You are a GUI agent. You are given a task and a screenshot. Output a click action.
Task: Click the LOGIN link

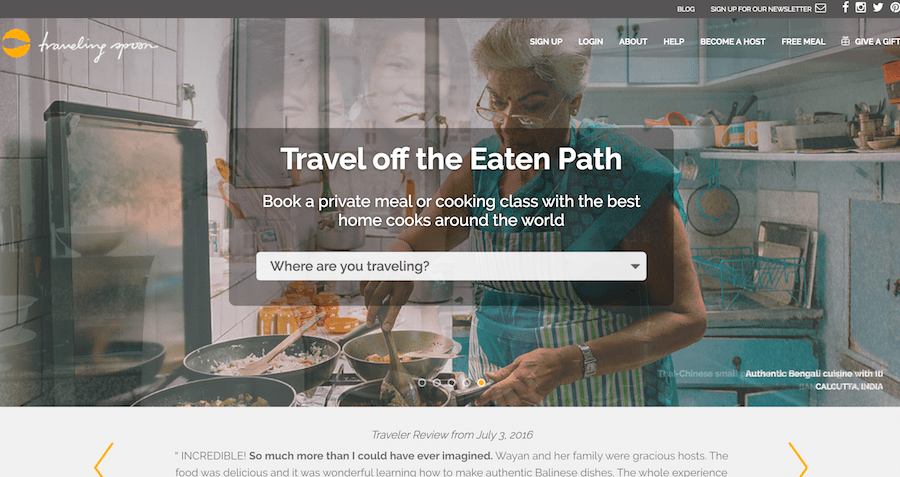591,42
